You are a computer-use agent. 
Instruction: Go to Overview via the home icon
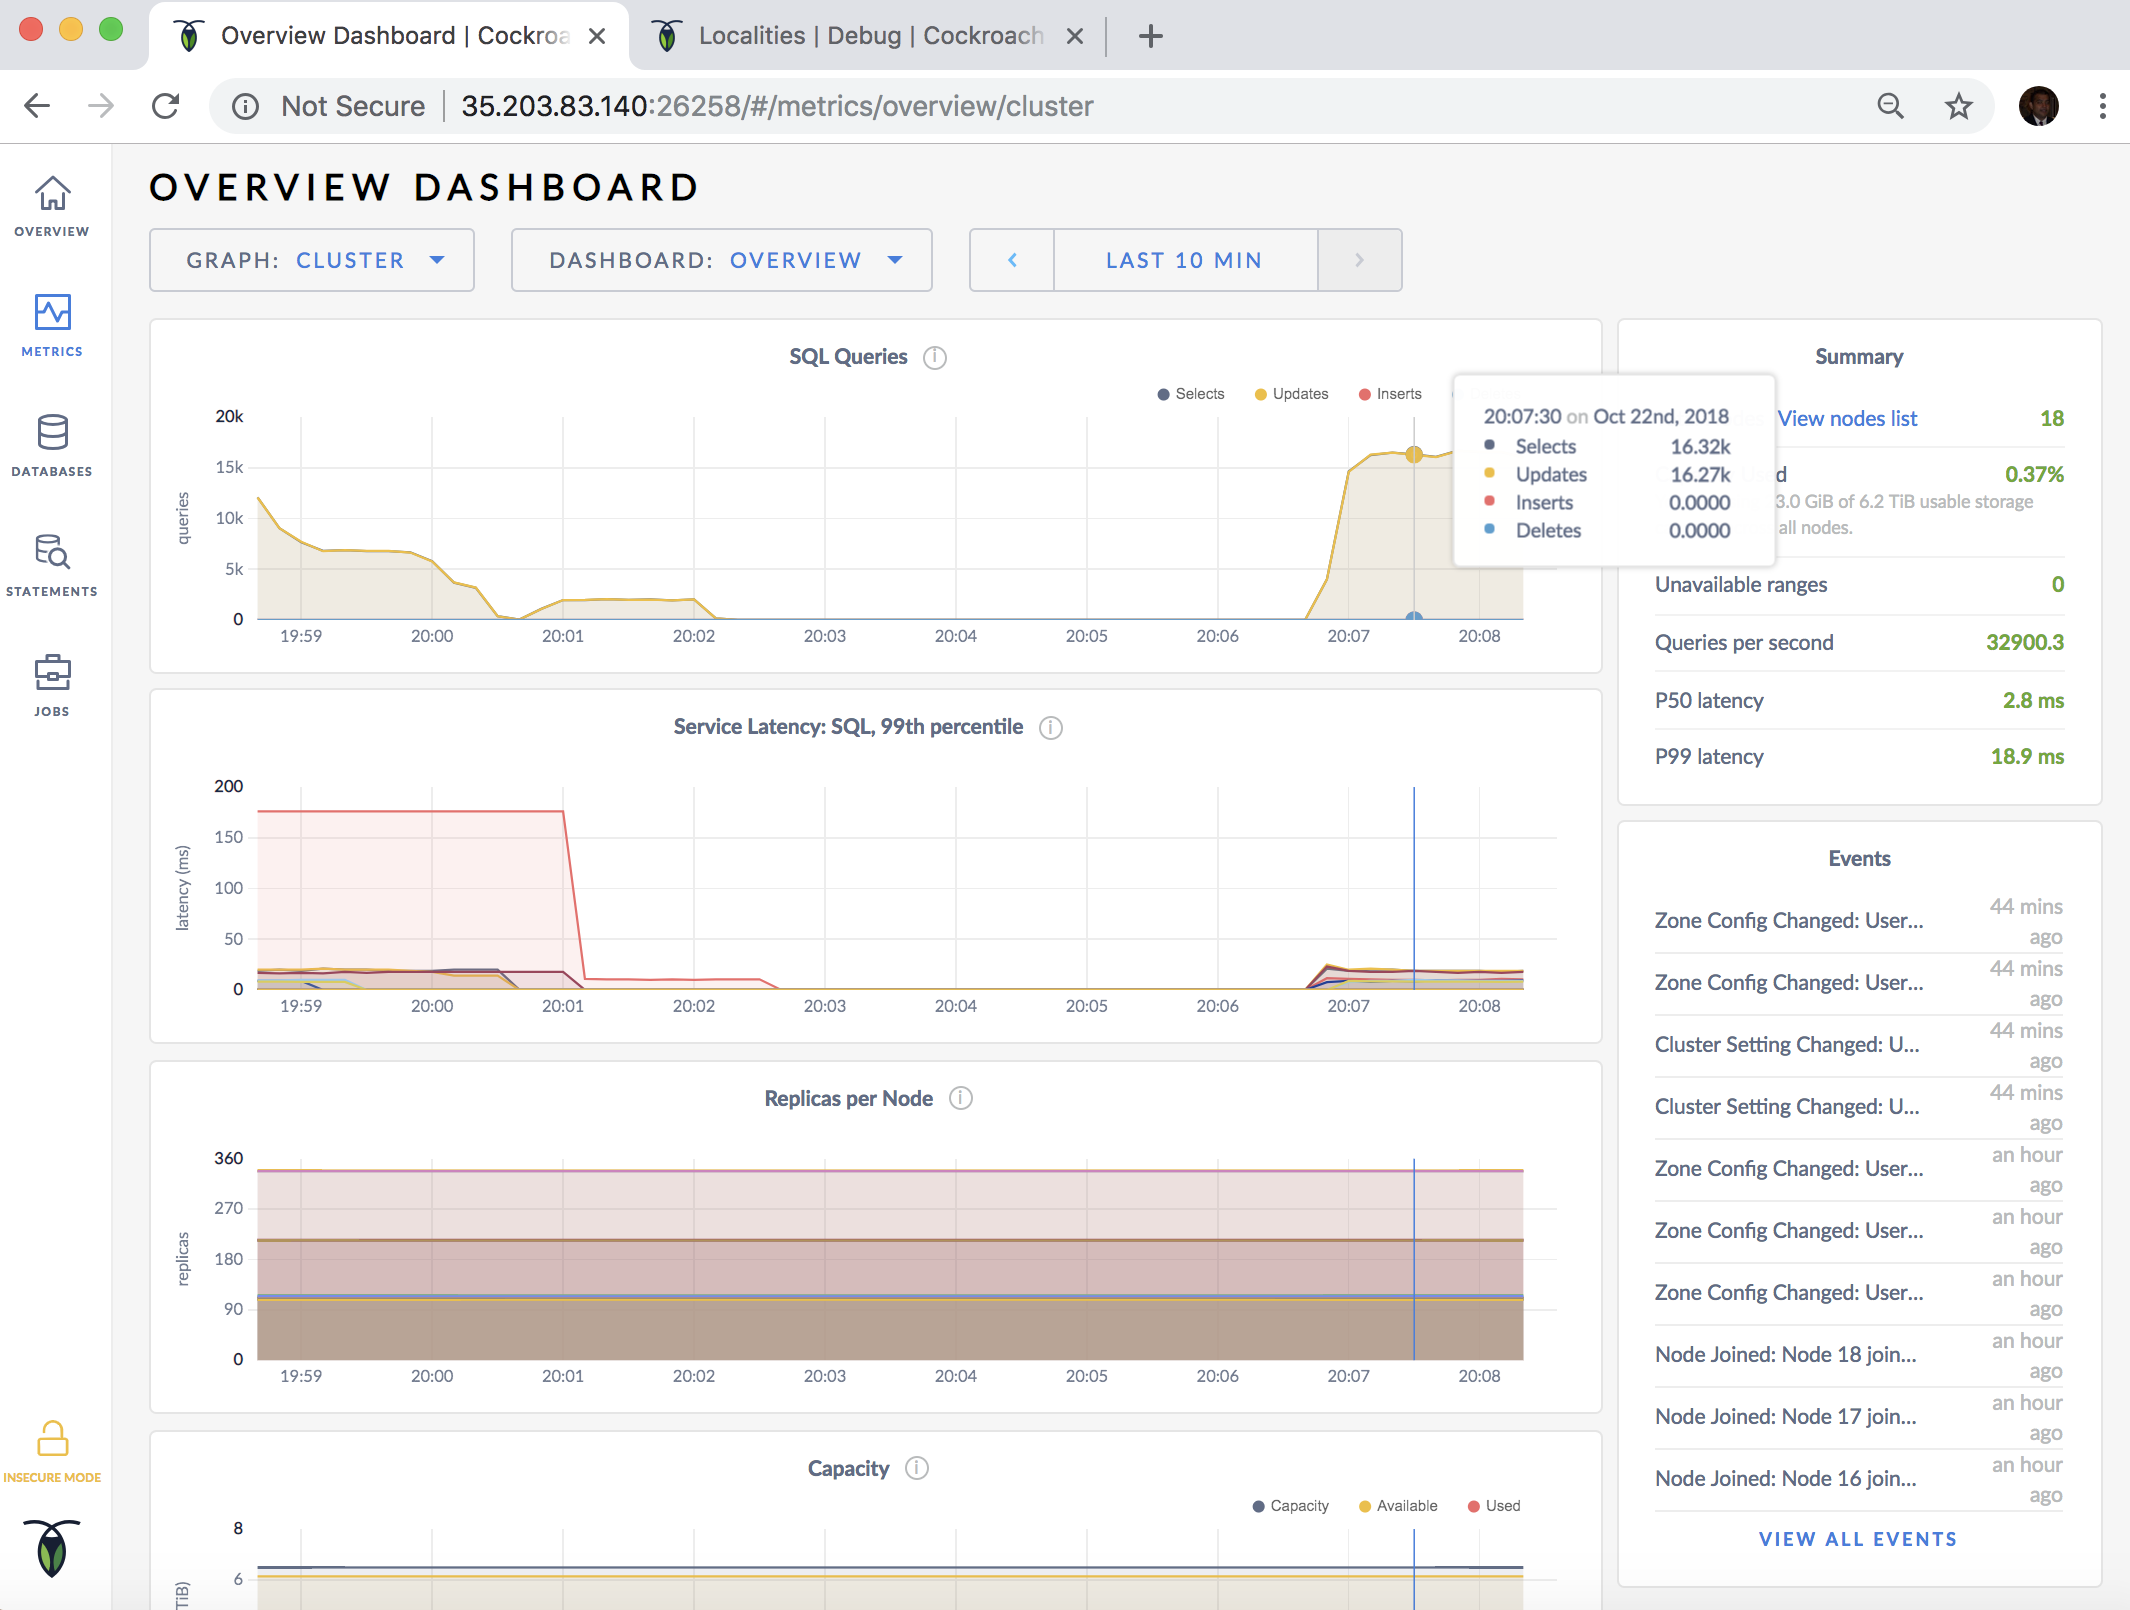(52, 200)
